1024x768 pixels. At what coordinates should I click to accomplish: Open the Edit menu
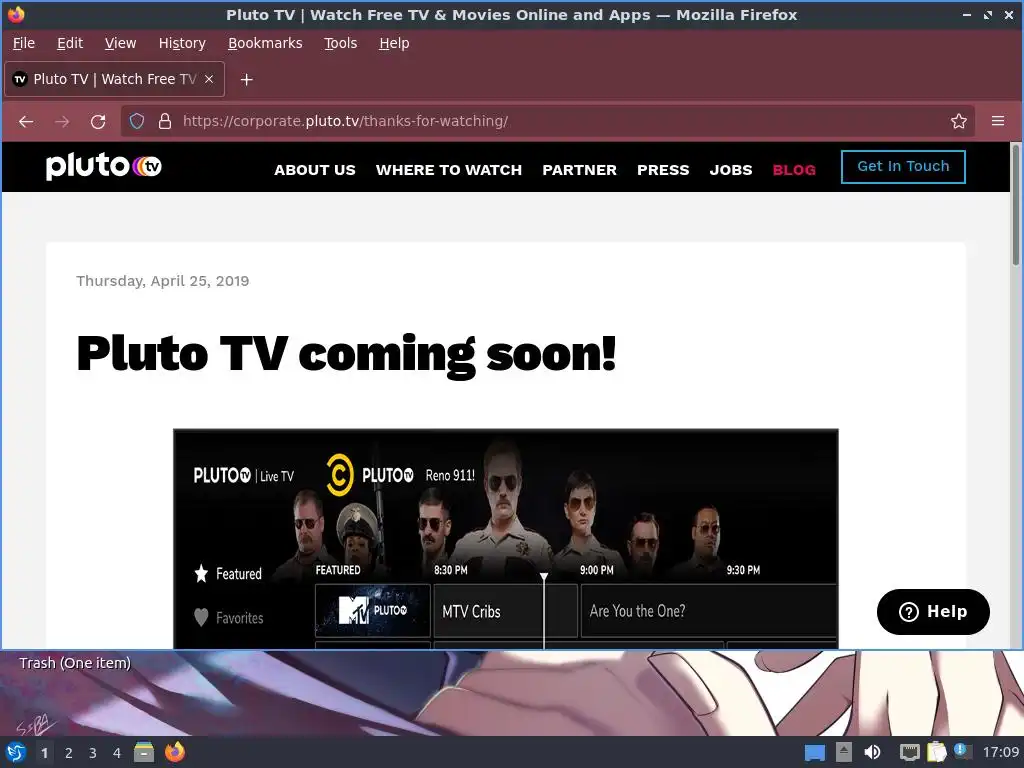pos(70,43)
